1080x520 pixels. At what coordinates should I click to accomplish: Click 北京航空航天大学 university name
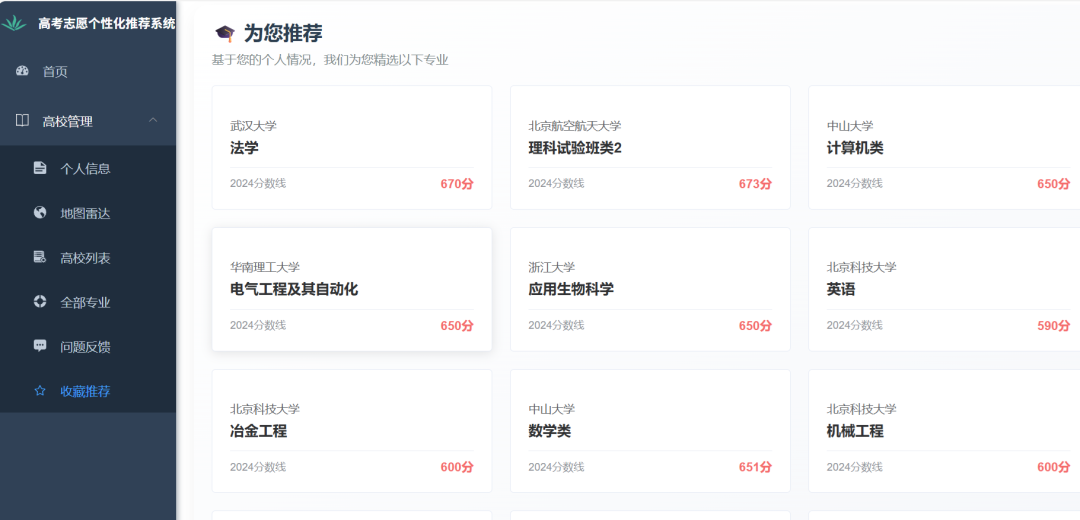(575, 125)
